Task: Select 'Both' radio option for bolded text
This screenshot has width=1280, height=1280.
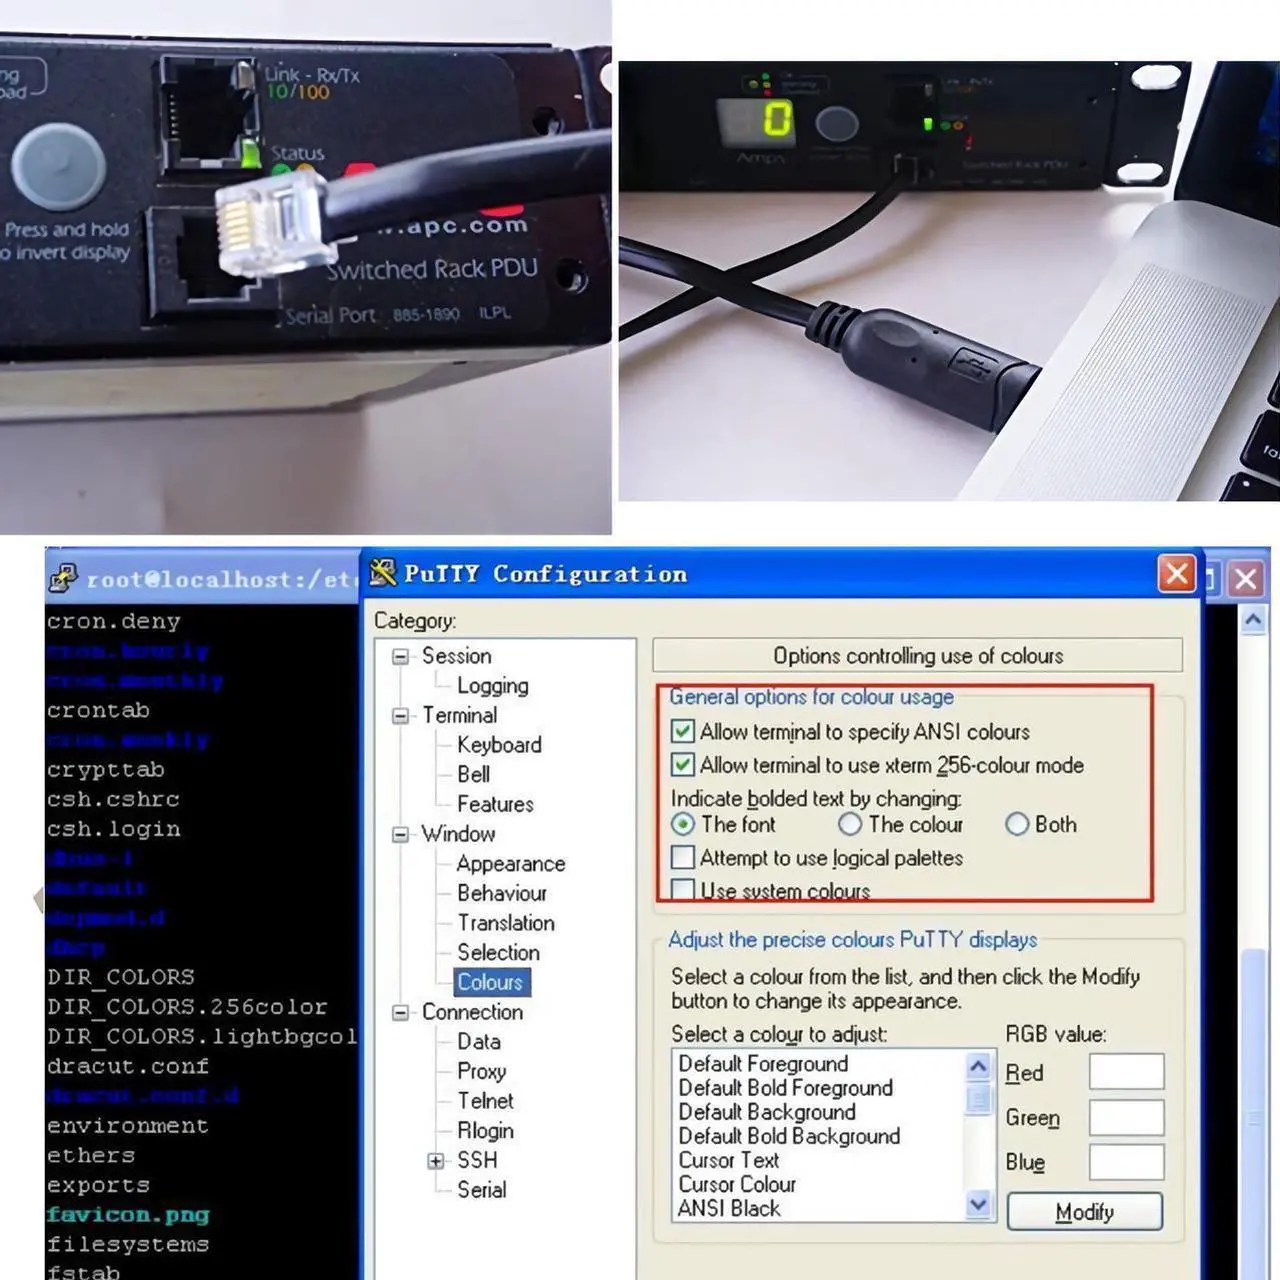Action: pos(1017,825)
